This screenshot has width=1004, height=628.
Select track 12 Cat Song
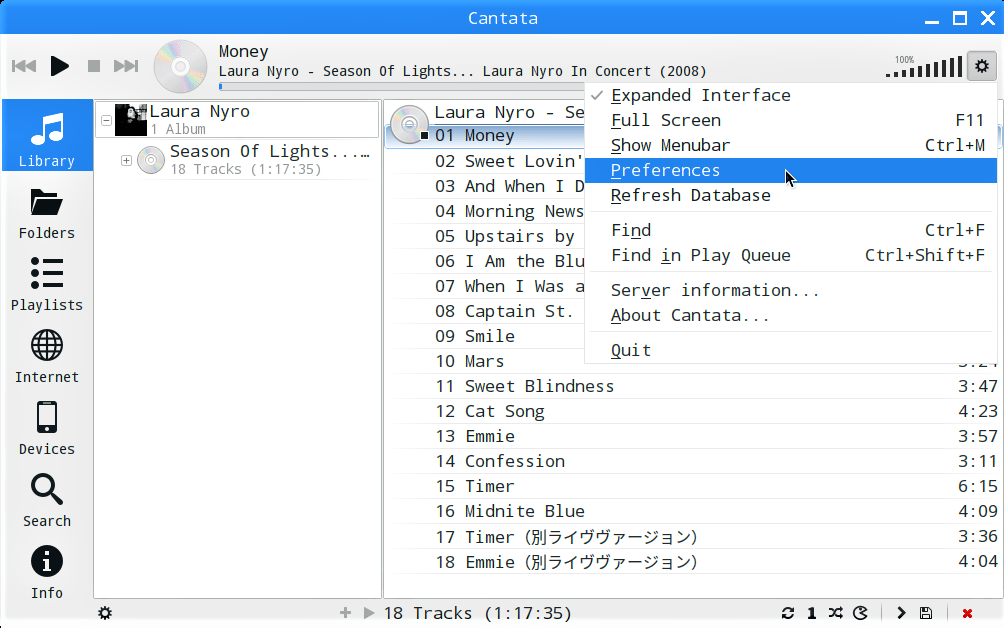point(693,411)
